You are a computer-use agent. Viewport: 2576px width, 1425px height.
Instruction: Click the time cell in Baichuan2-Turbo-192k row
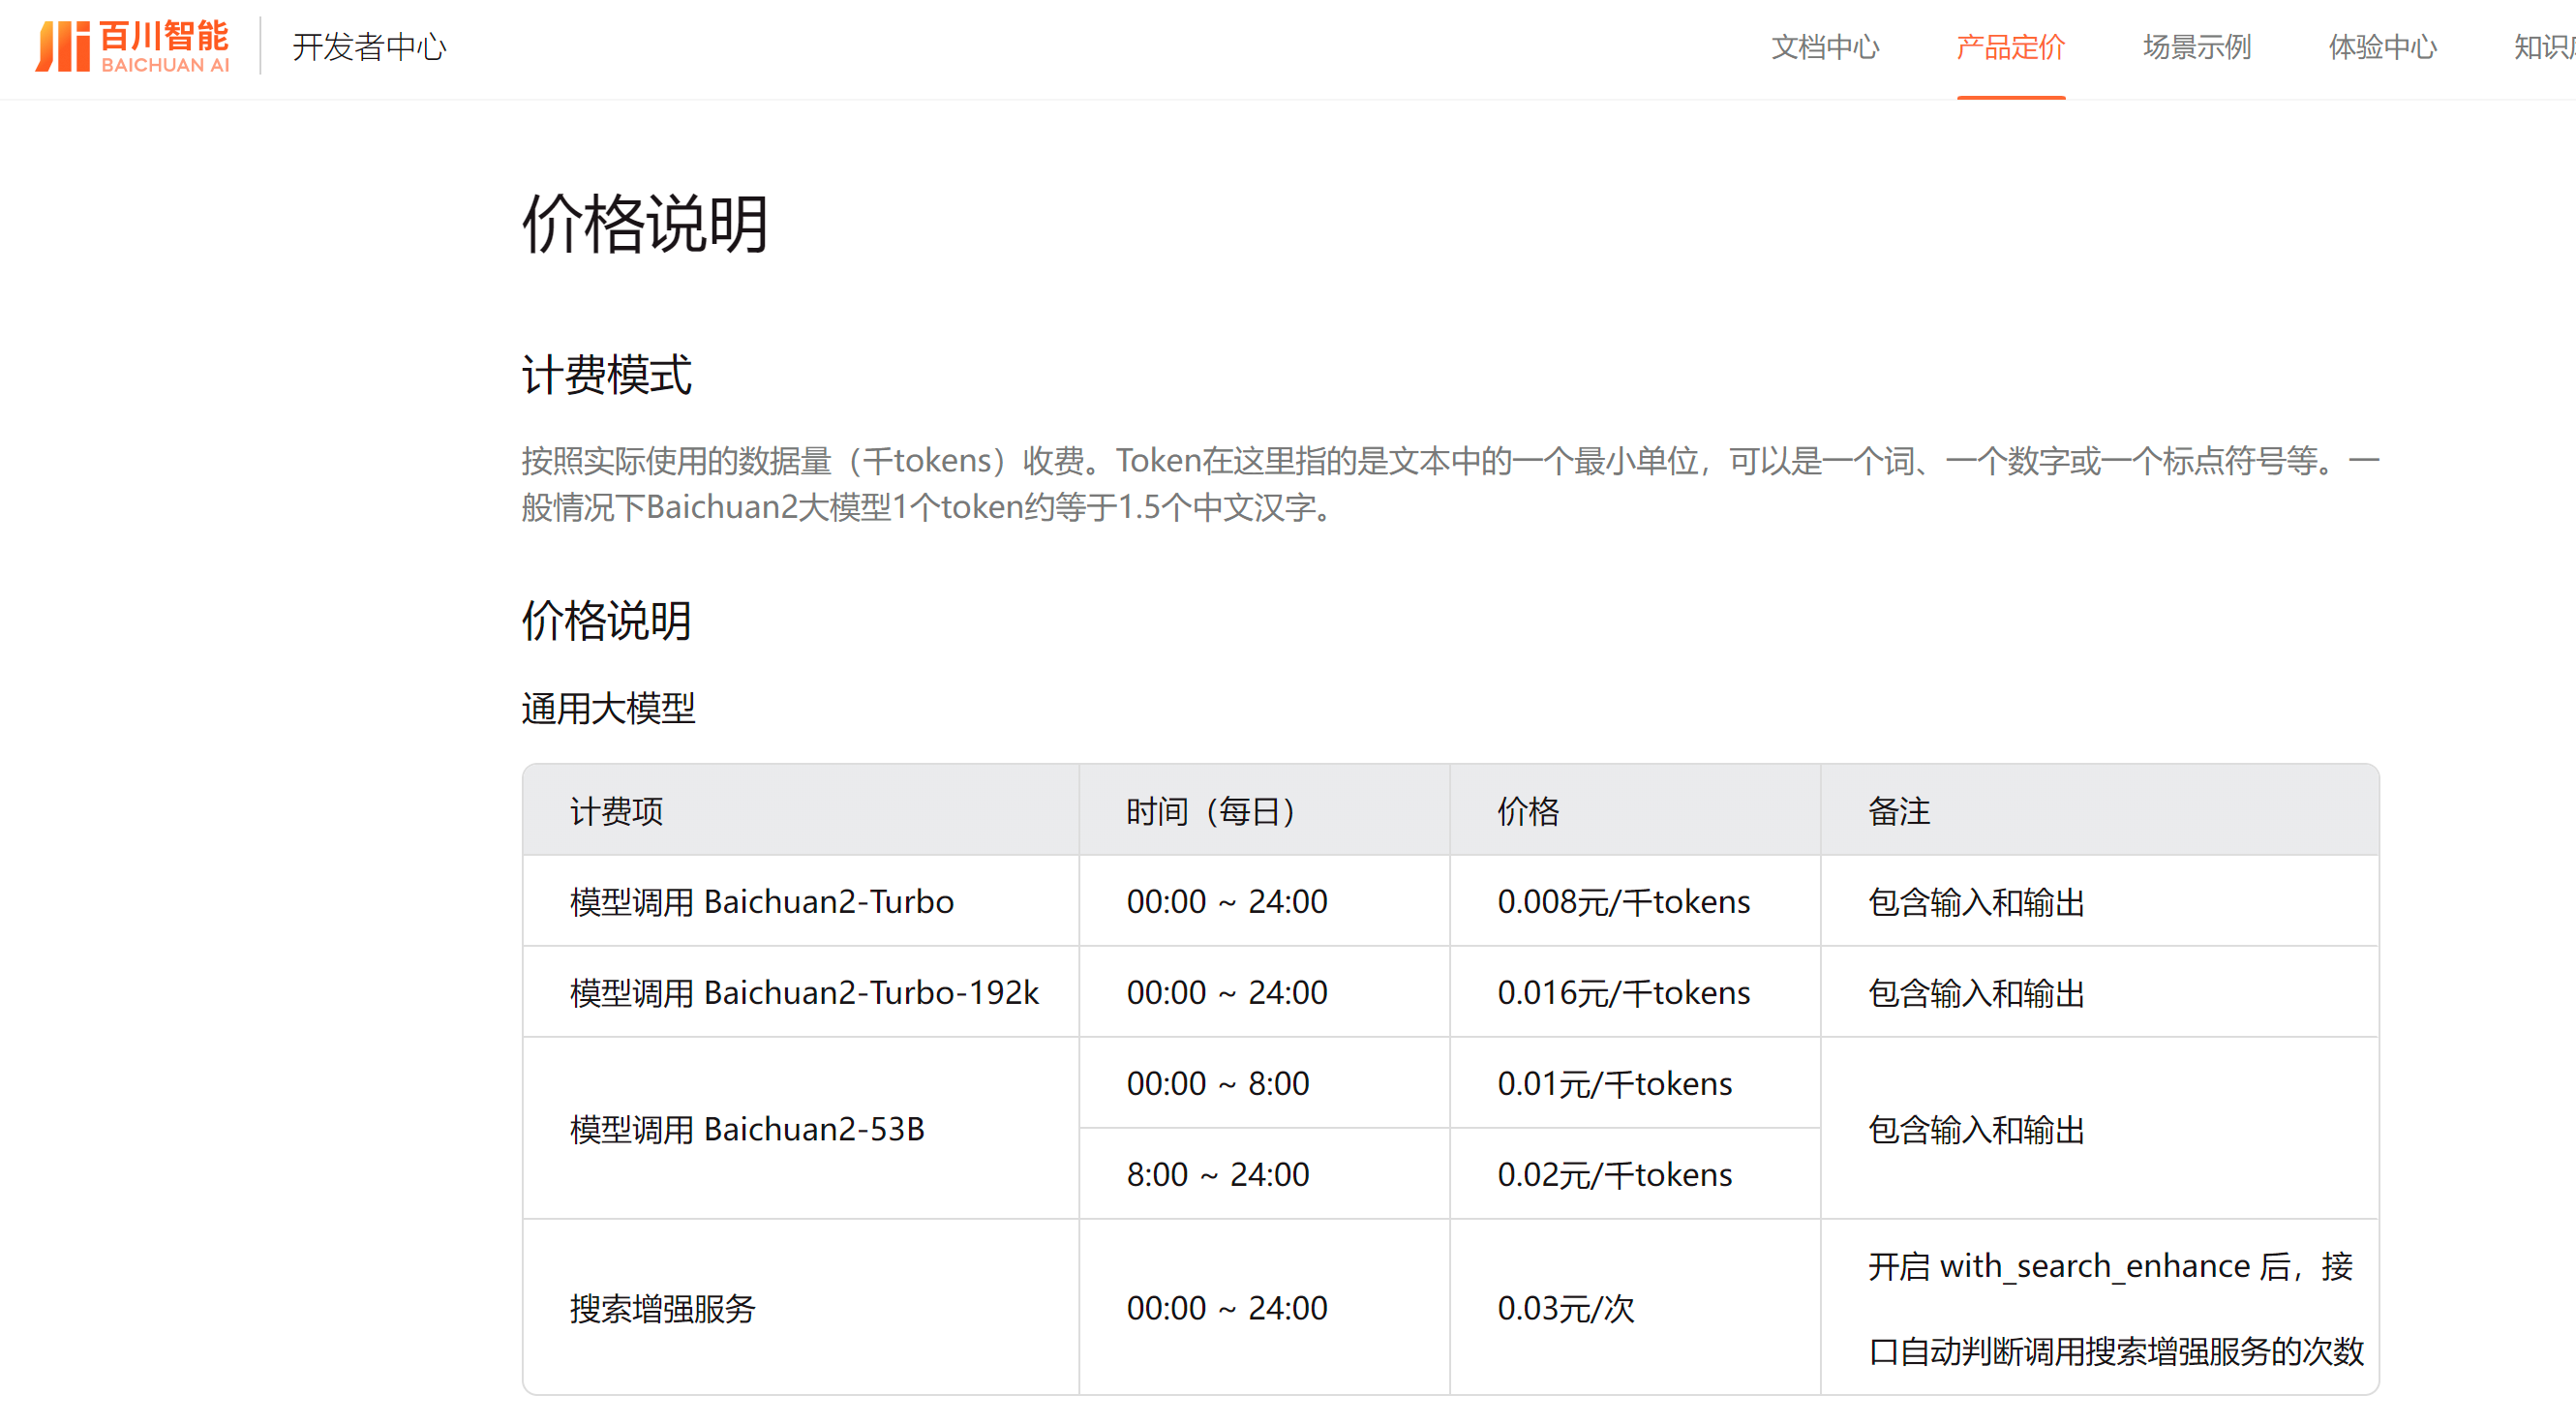[1264, 992]
